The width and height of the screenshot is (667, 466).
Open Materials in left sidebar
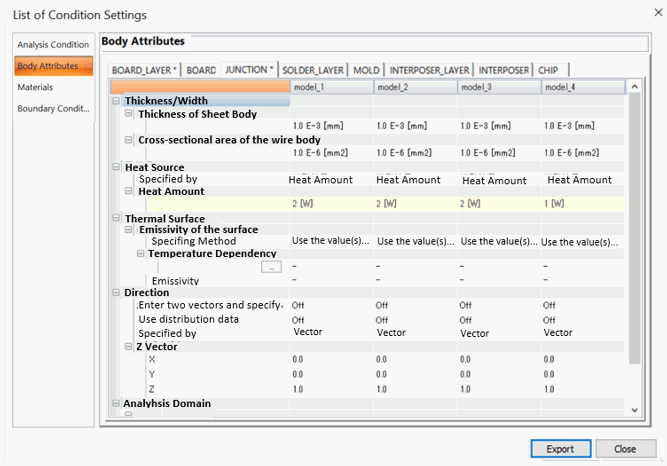35,87
